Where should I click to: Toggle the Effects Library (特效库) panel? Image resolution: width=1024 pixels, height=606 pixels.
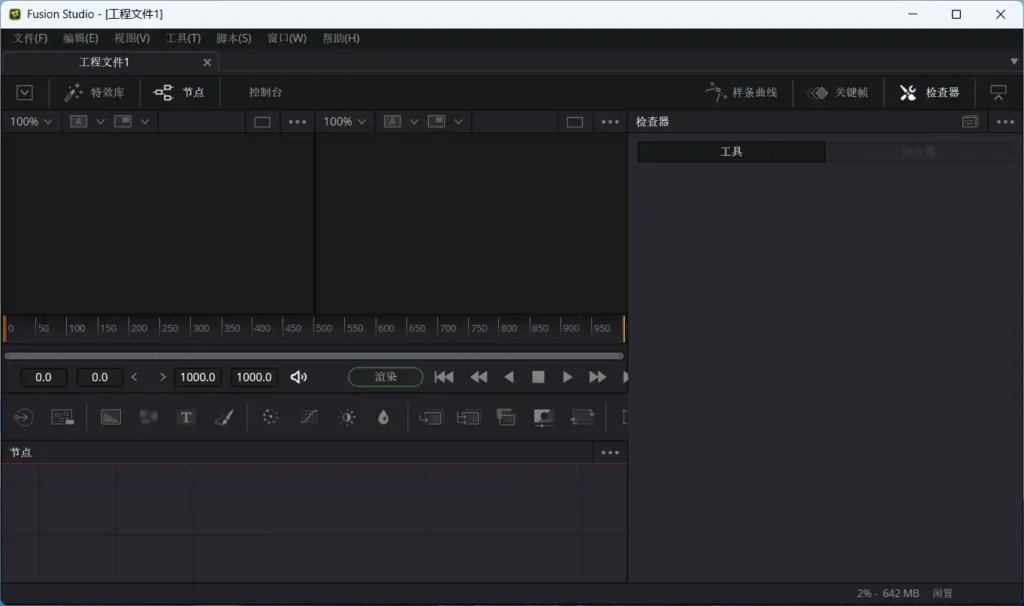click(x=94, y=93)
